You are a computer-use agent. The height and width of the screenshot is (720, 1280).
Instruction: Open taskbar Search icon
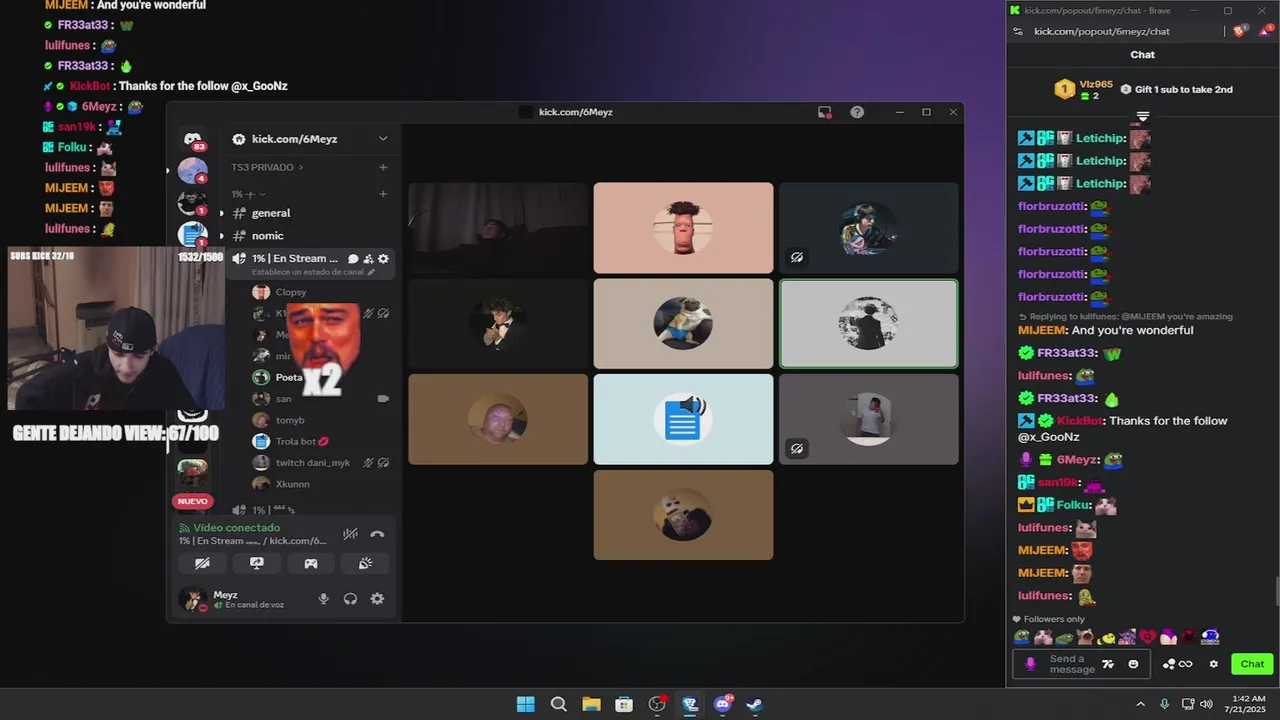[x=558, y=704]
